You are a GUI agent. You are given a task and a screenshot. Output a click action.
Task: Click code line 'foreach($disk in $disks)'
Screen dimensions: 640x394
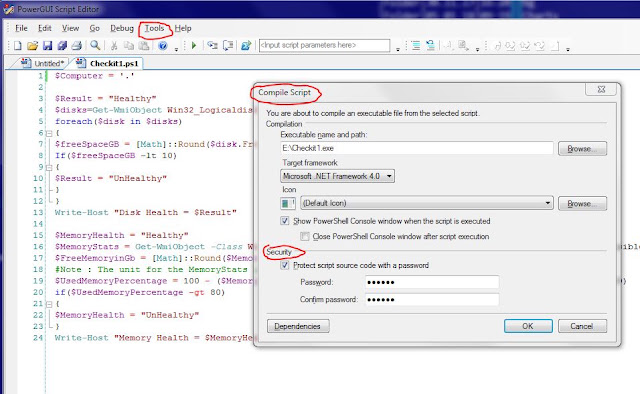tap(118, 121)
